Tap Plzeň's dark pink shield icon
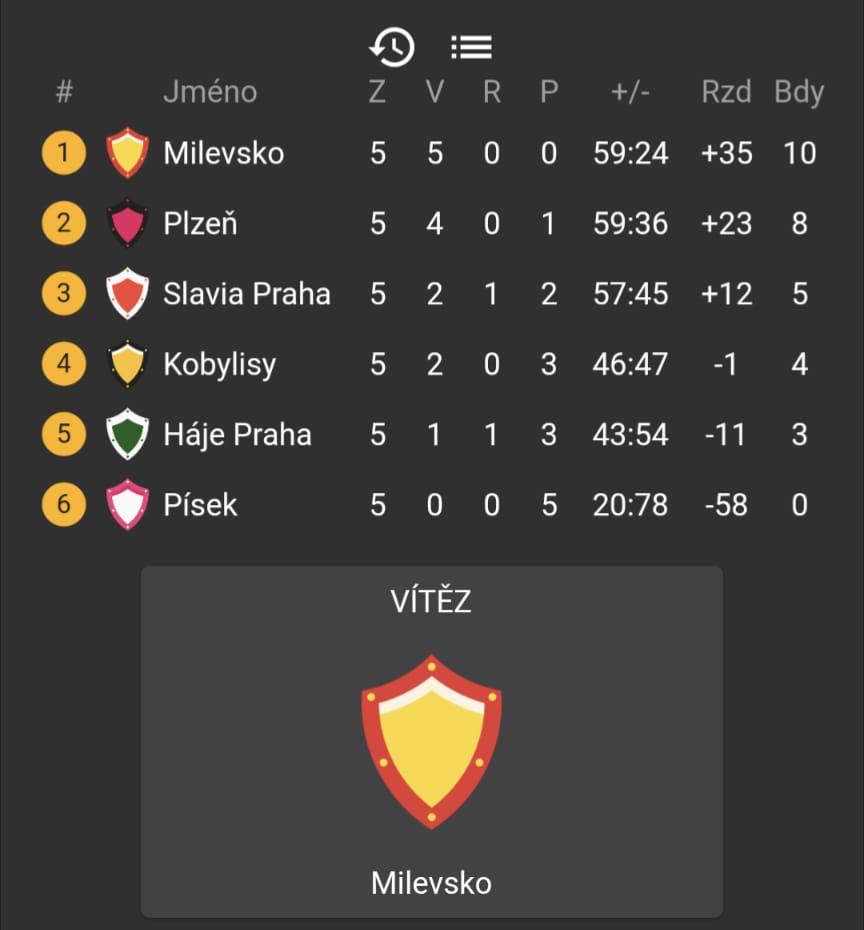This screenshot has height=930, width=864. [127, 223]
